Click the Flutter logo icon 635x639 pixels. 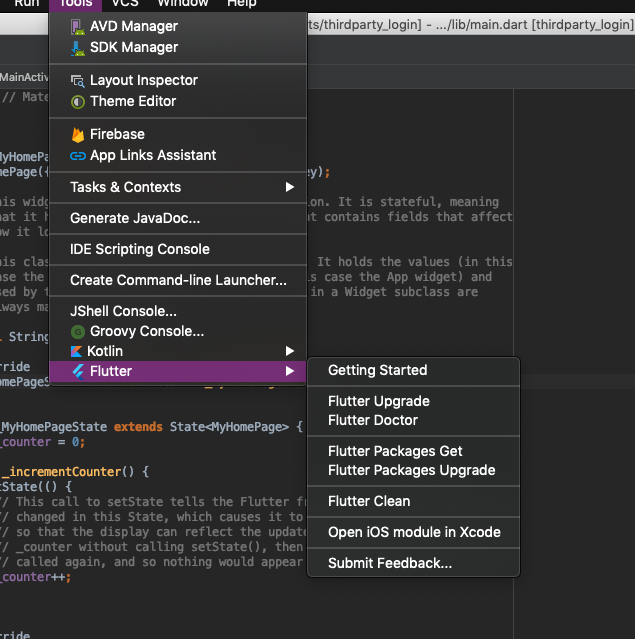click(77, 371)
